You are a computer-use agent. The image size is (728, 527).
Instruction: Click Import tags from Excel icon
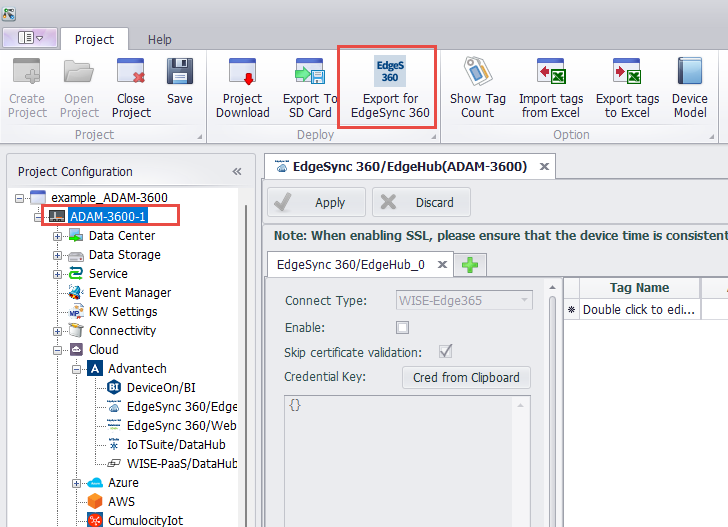(550, 72)
